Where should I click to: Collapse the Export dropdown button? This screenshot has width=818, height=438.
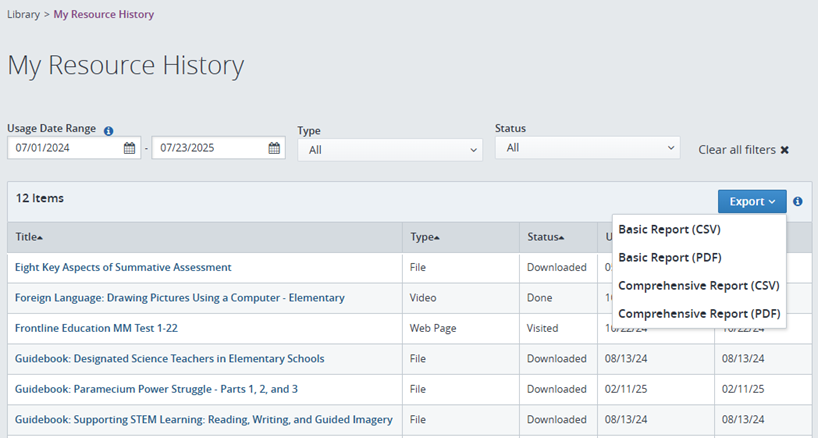point(752,201)
